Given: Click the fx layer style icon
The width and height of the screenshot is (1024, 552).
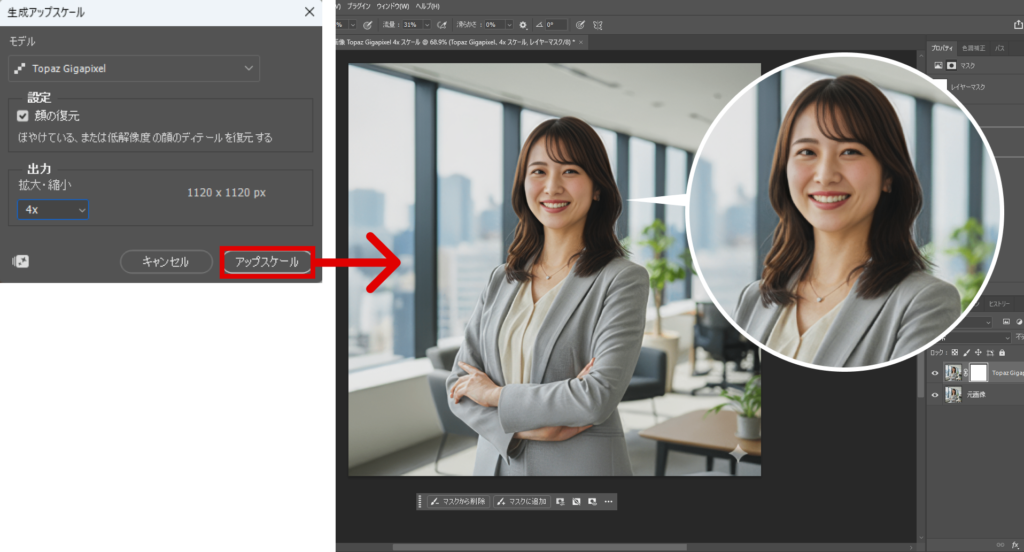Looking at the screenshot, I should click(x=1013, y=545).
